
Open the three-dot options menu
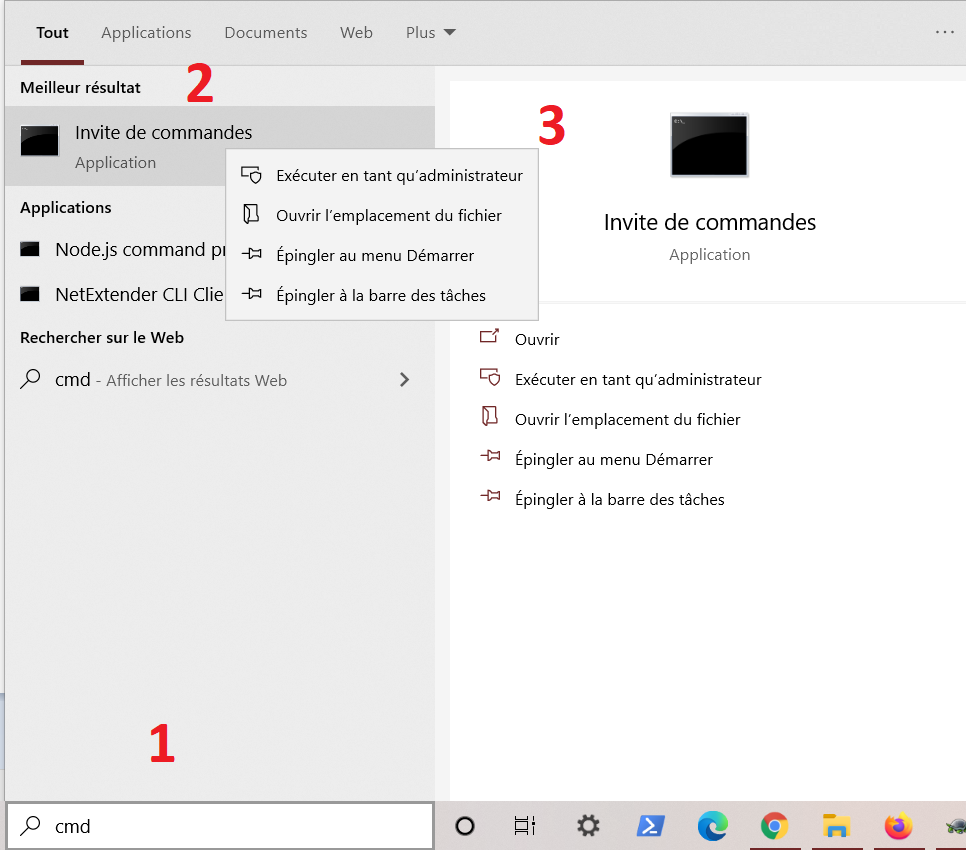pos(944,32)
